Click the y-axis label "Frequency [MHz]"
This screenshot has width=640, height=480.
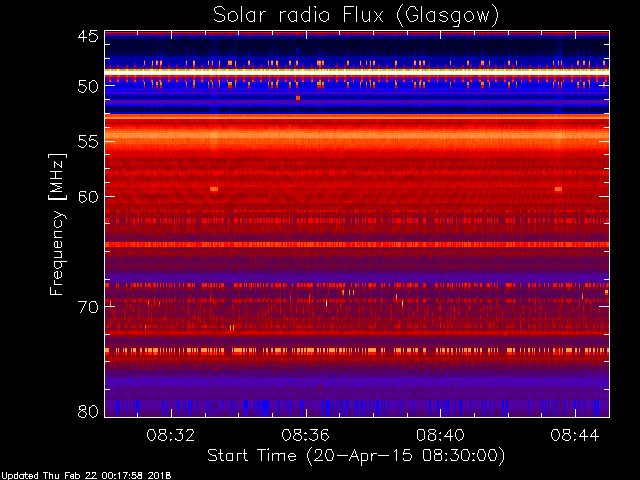tap(57, 224)
